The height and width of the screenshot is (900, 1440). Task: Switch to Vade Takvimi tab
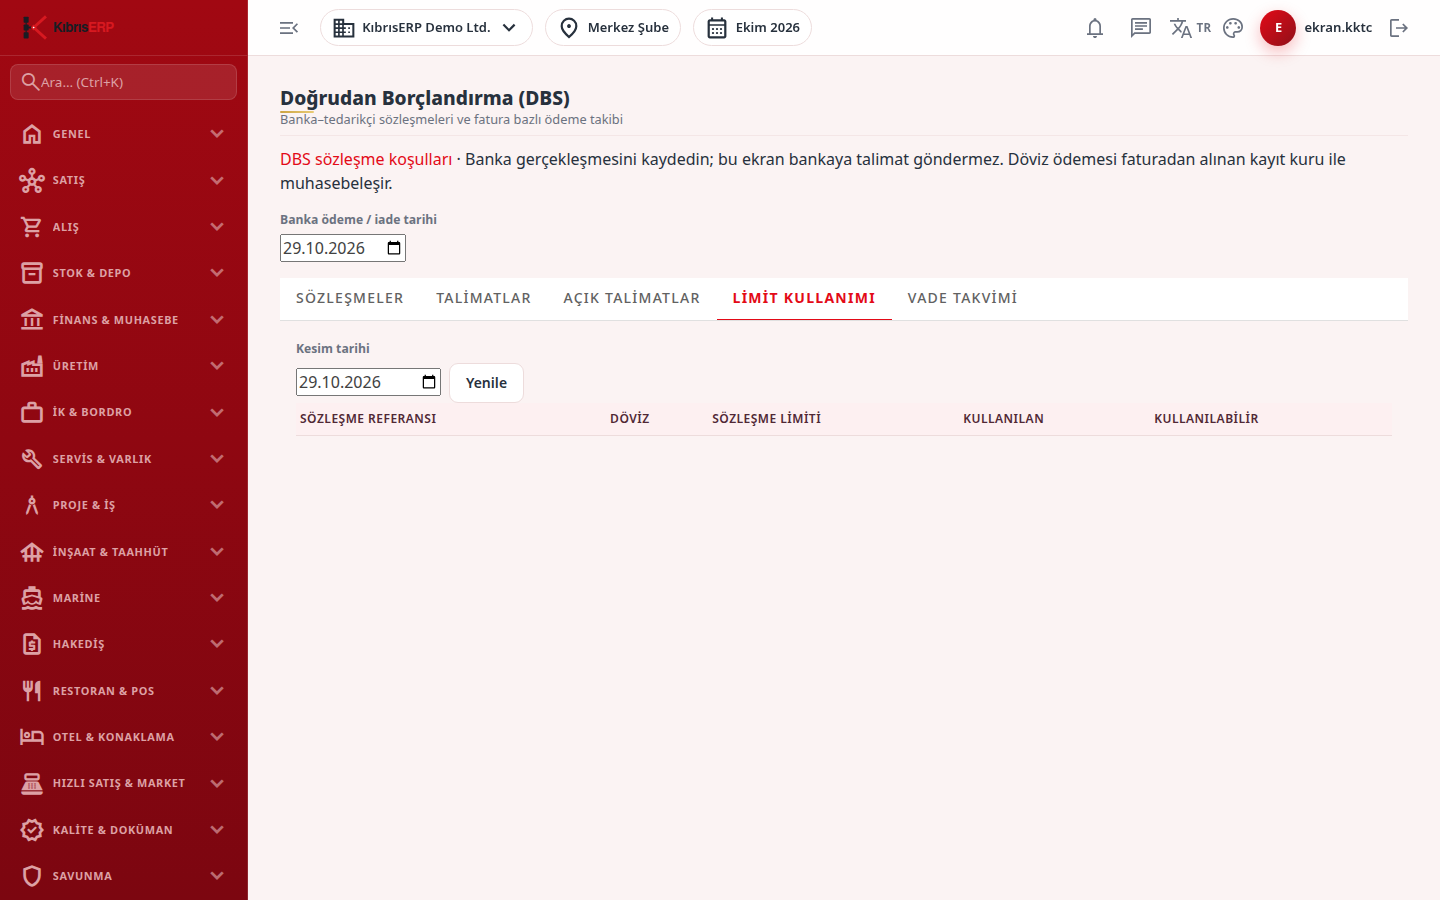click(x=962, y=298)
